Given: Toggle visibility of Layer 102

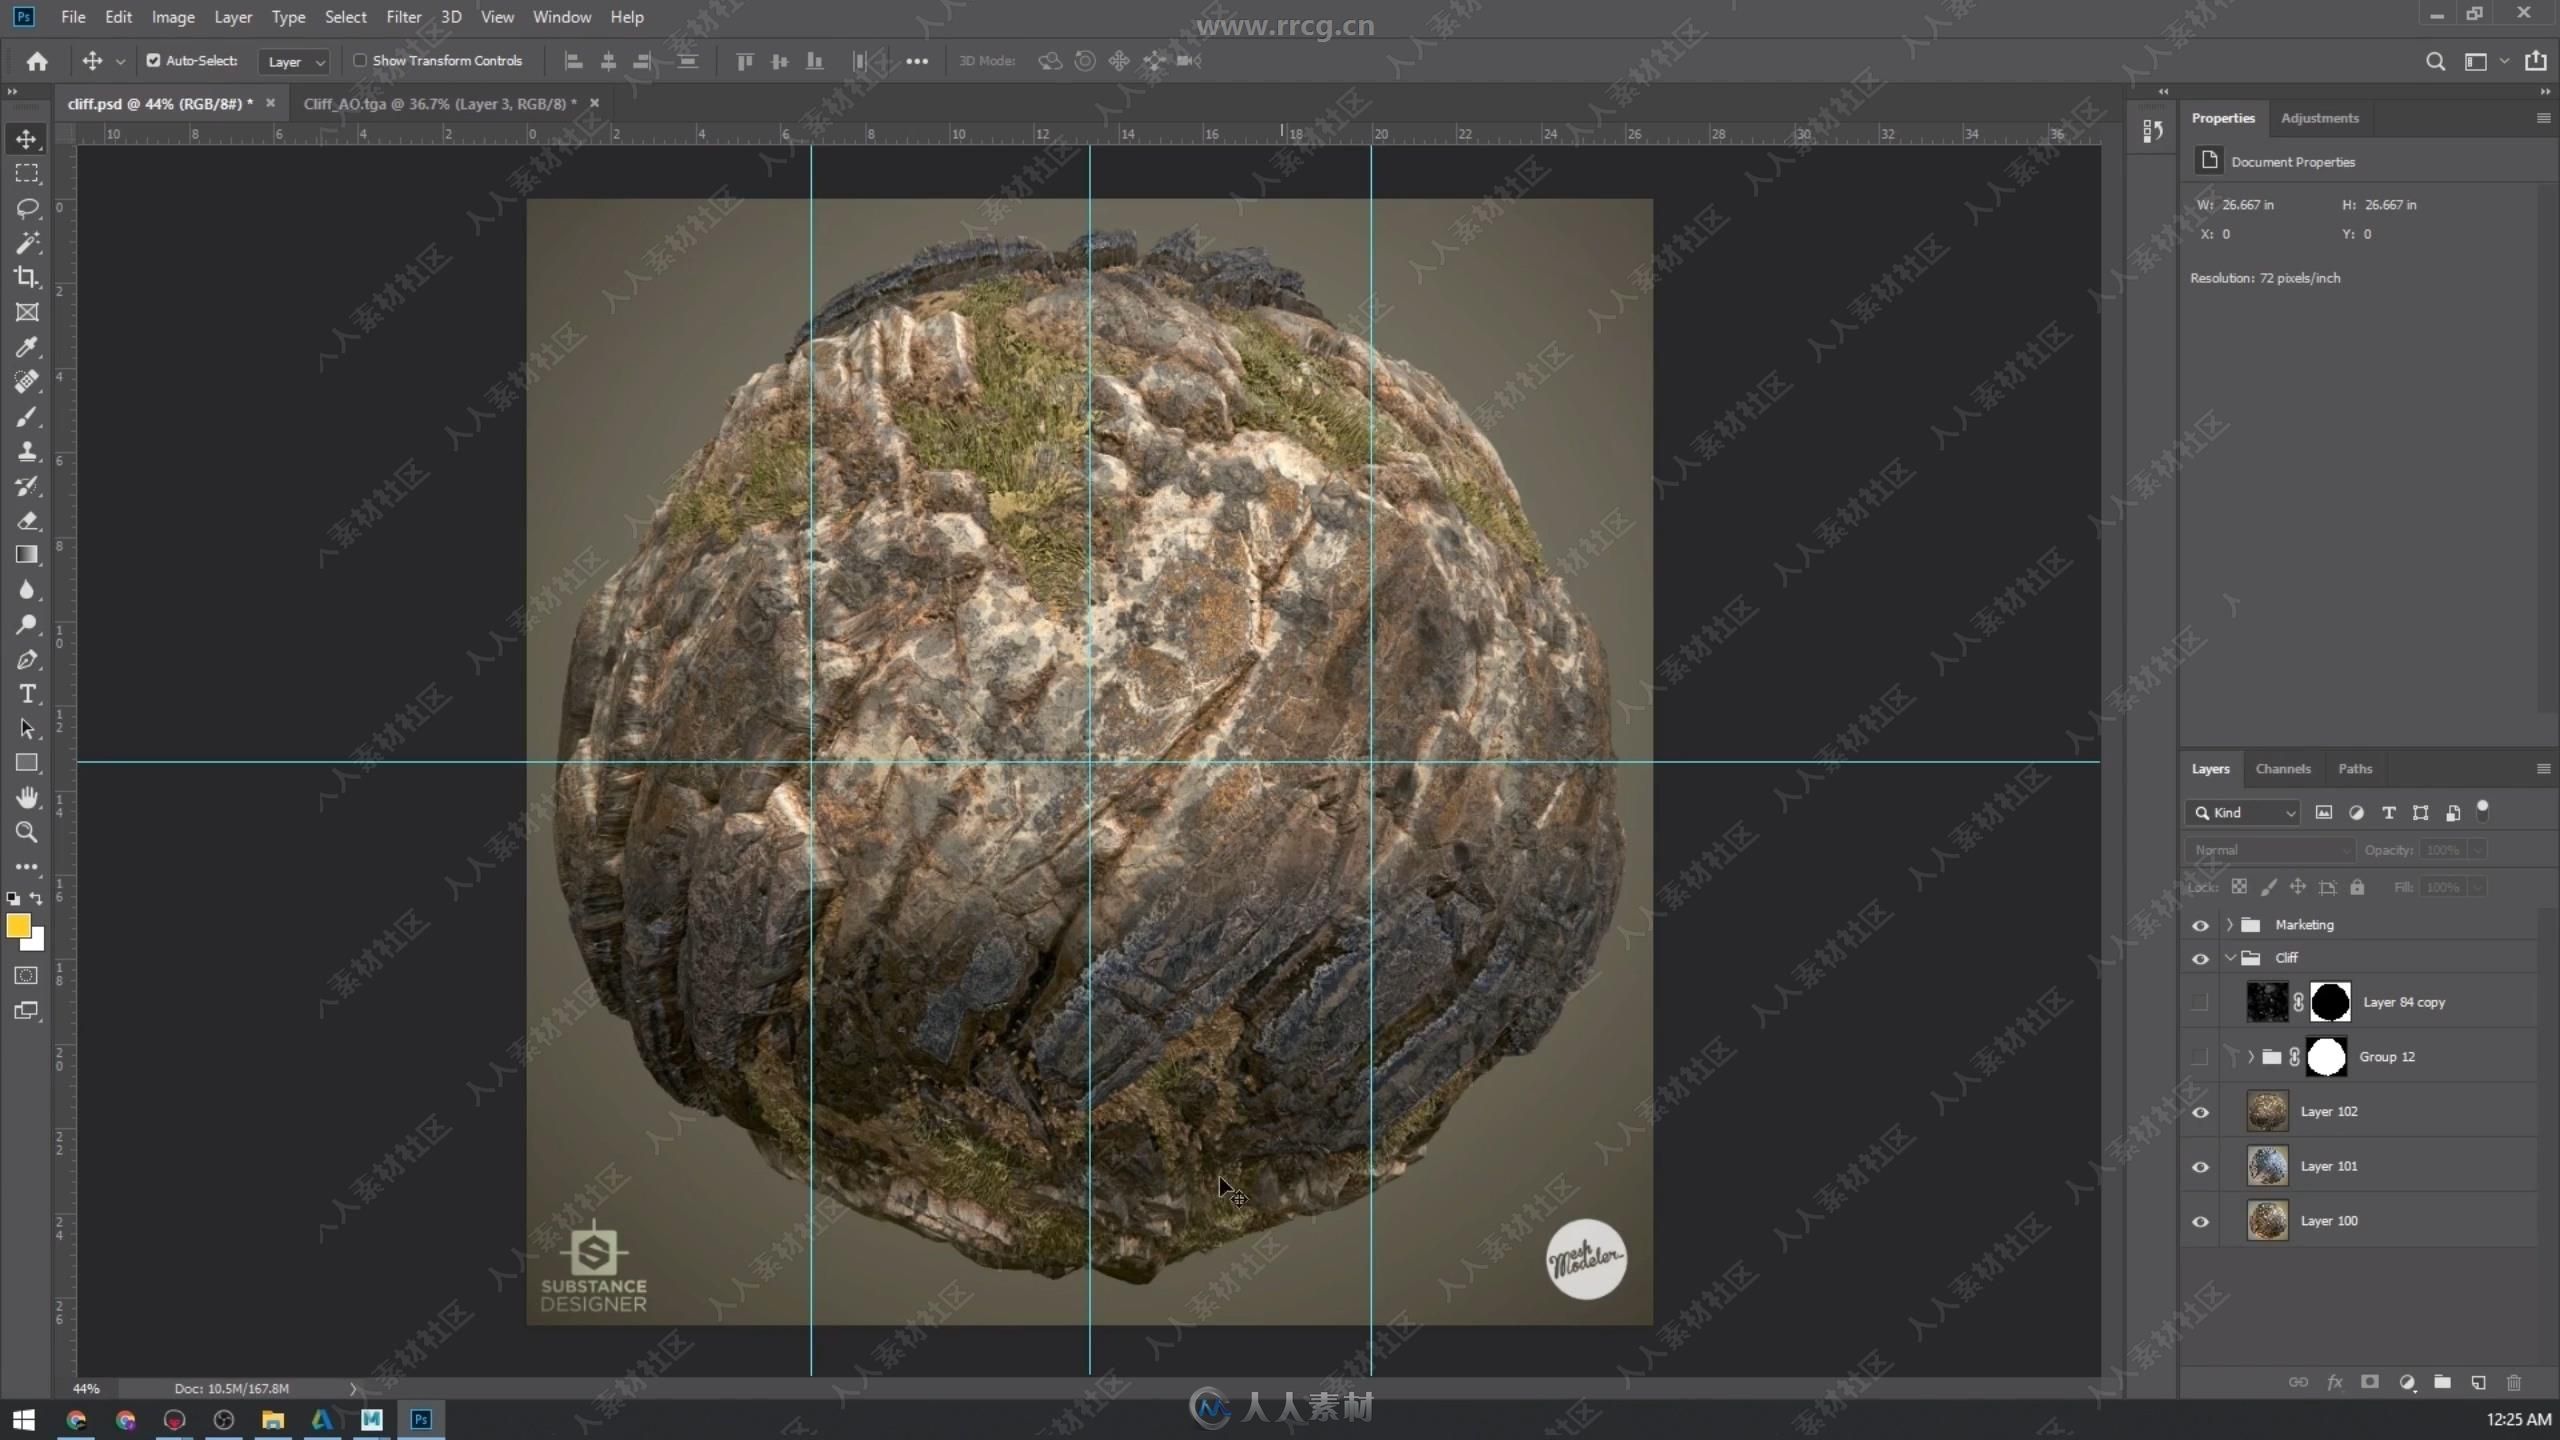Looking at the screenshot, I should tap(2201, 1109).
